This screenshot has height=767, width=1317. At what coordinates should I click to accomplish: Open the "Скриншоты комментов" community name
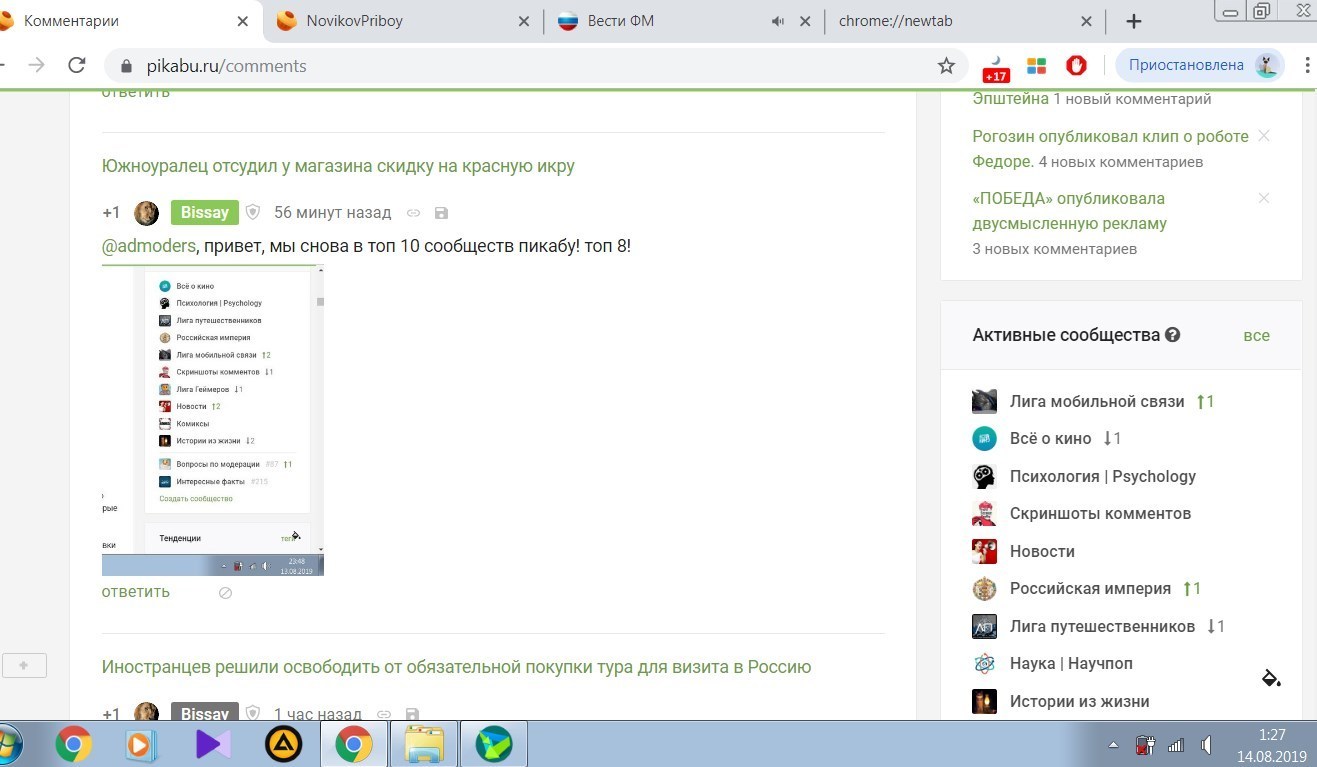coord(1100,514)
